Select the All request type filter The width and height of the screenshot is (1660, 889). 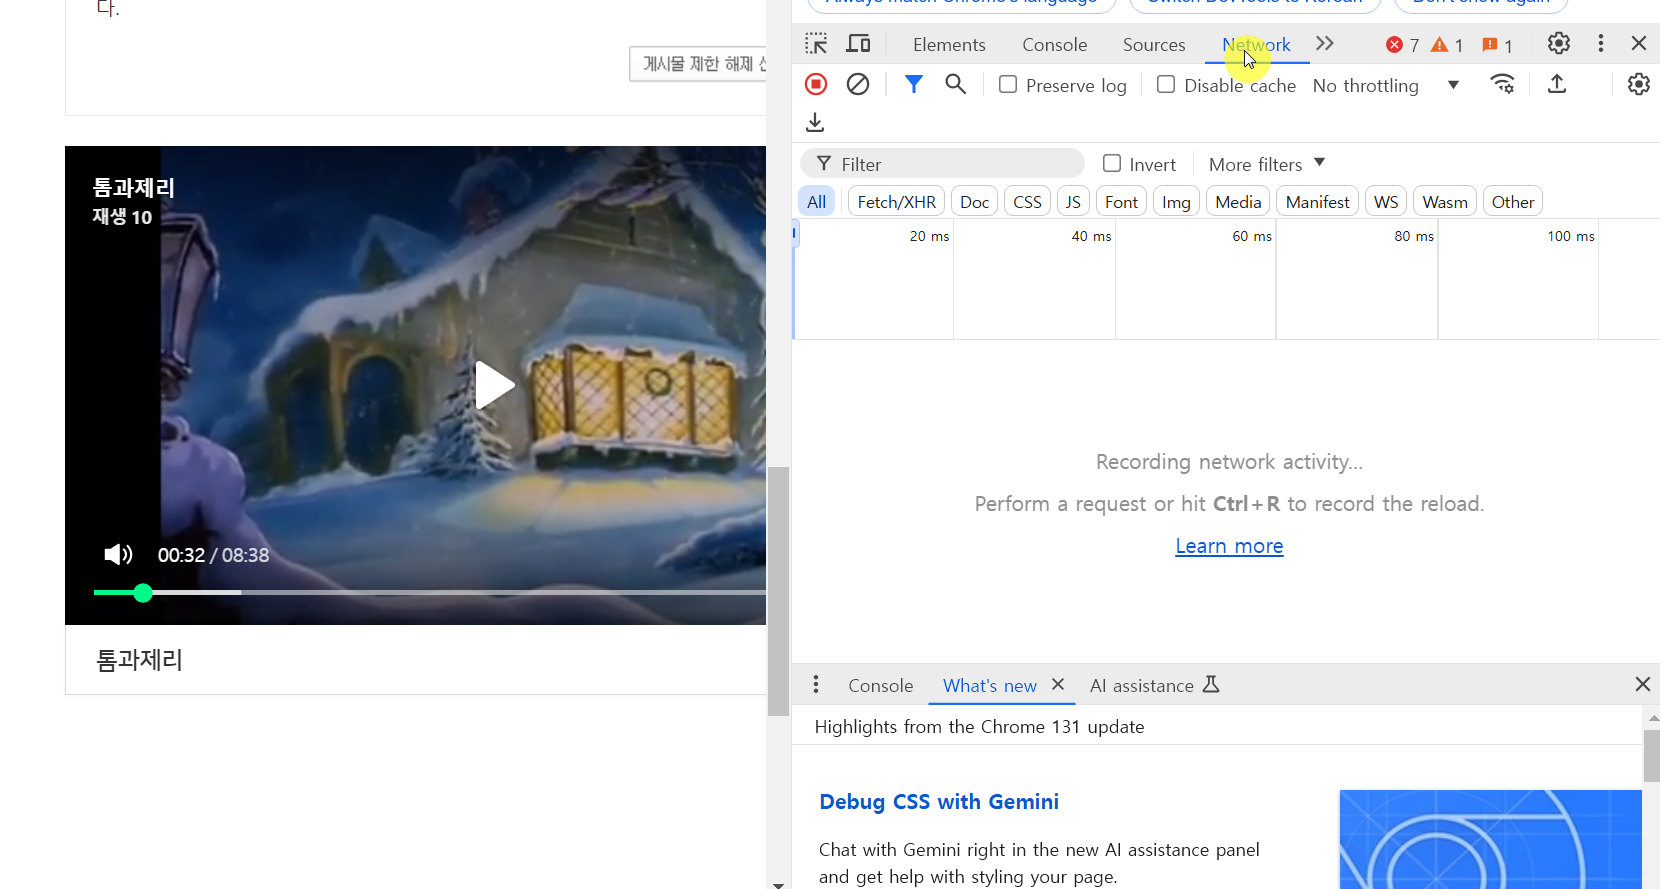816,202
